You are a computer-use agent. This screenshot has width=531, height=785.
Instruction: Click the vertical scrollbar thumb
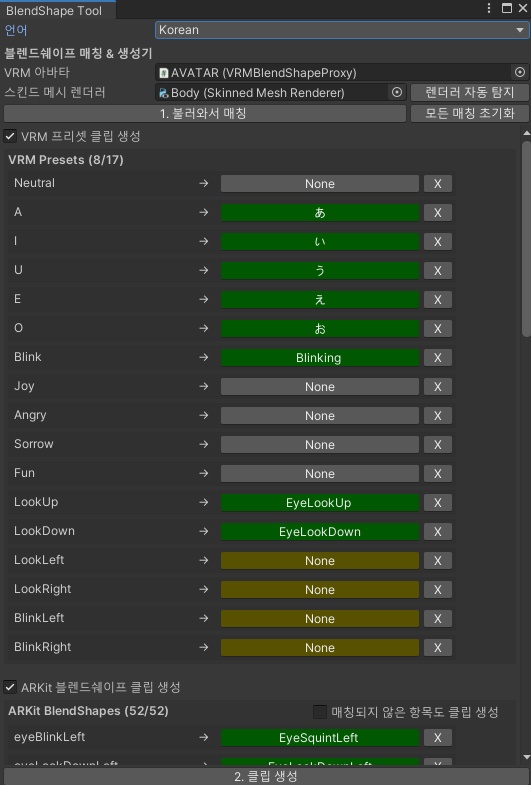pos(526,239)
